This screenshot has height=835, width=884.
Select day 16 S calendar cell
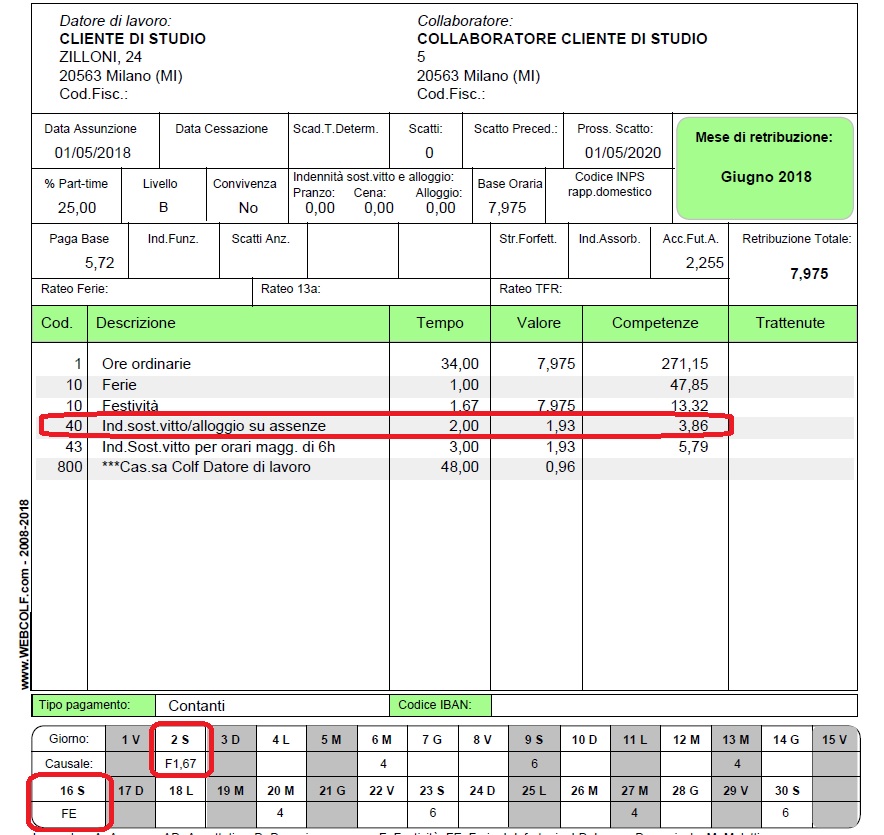click(x=69, y=791)
